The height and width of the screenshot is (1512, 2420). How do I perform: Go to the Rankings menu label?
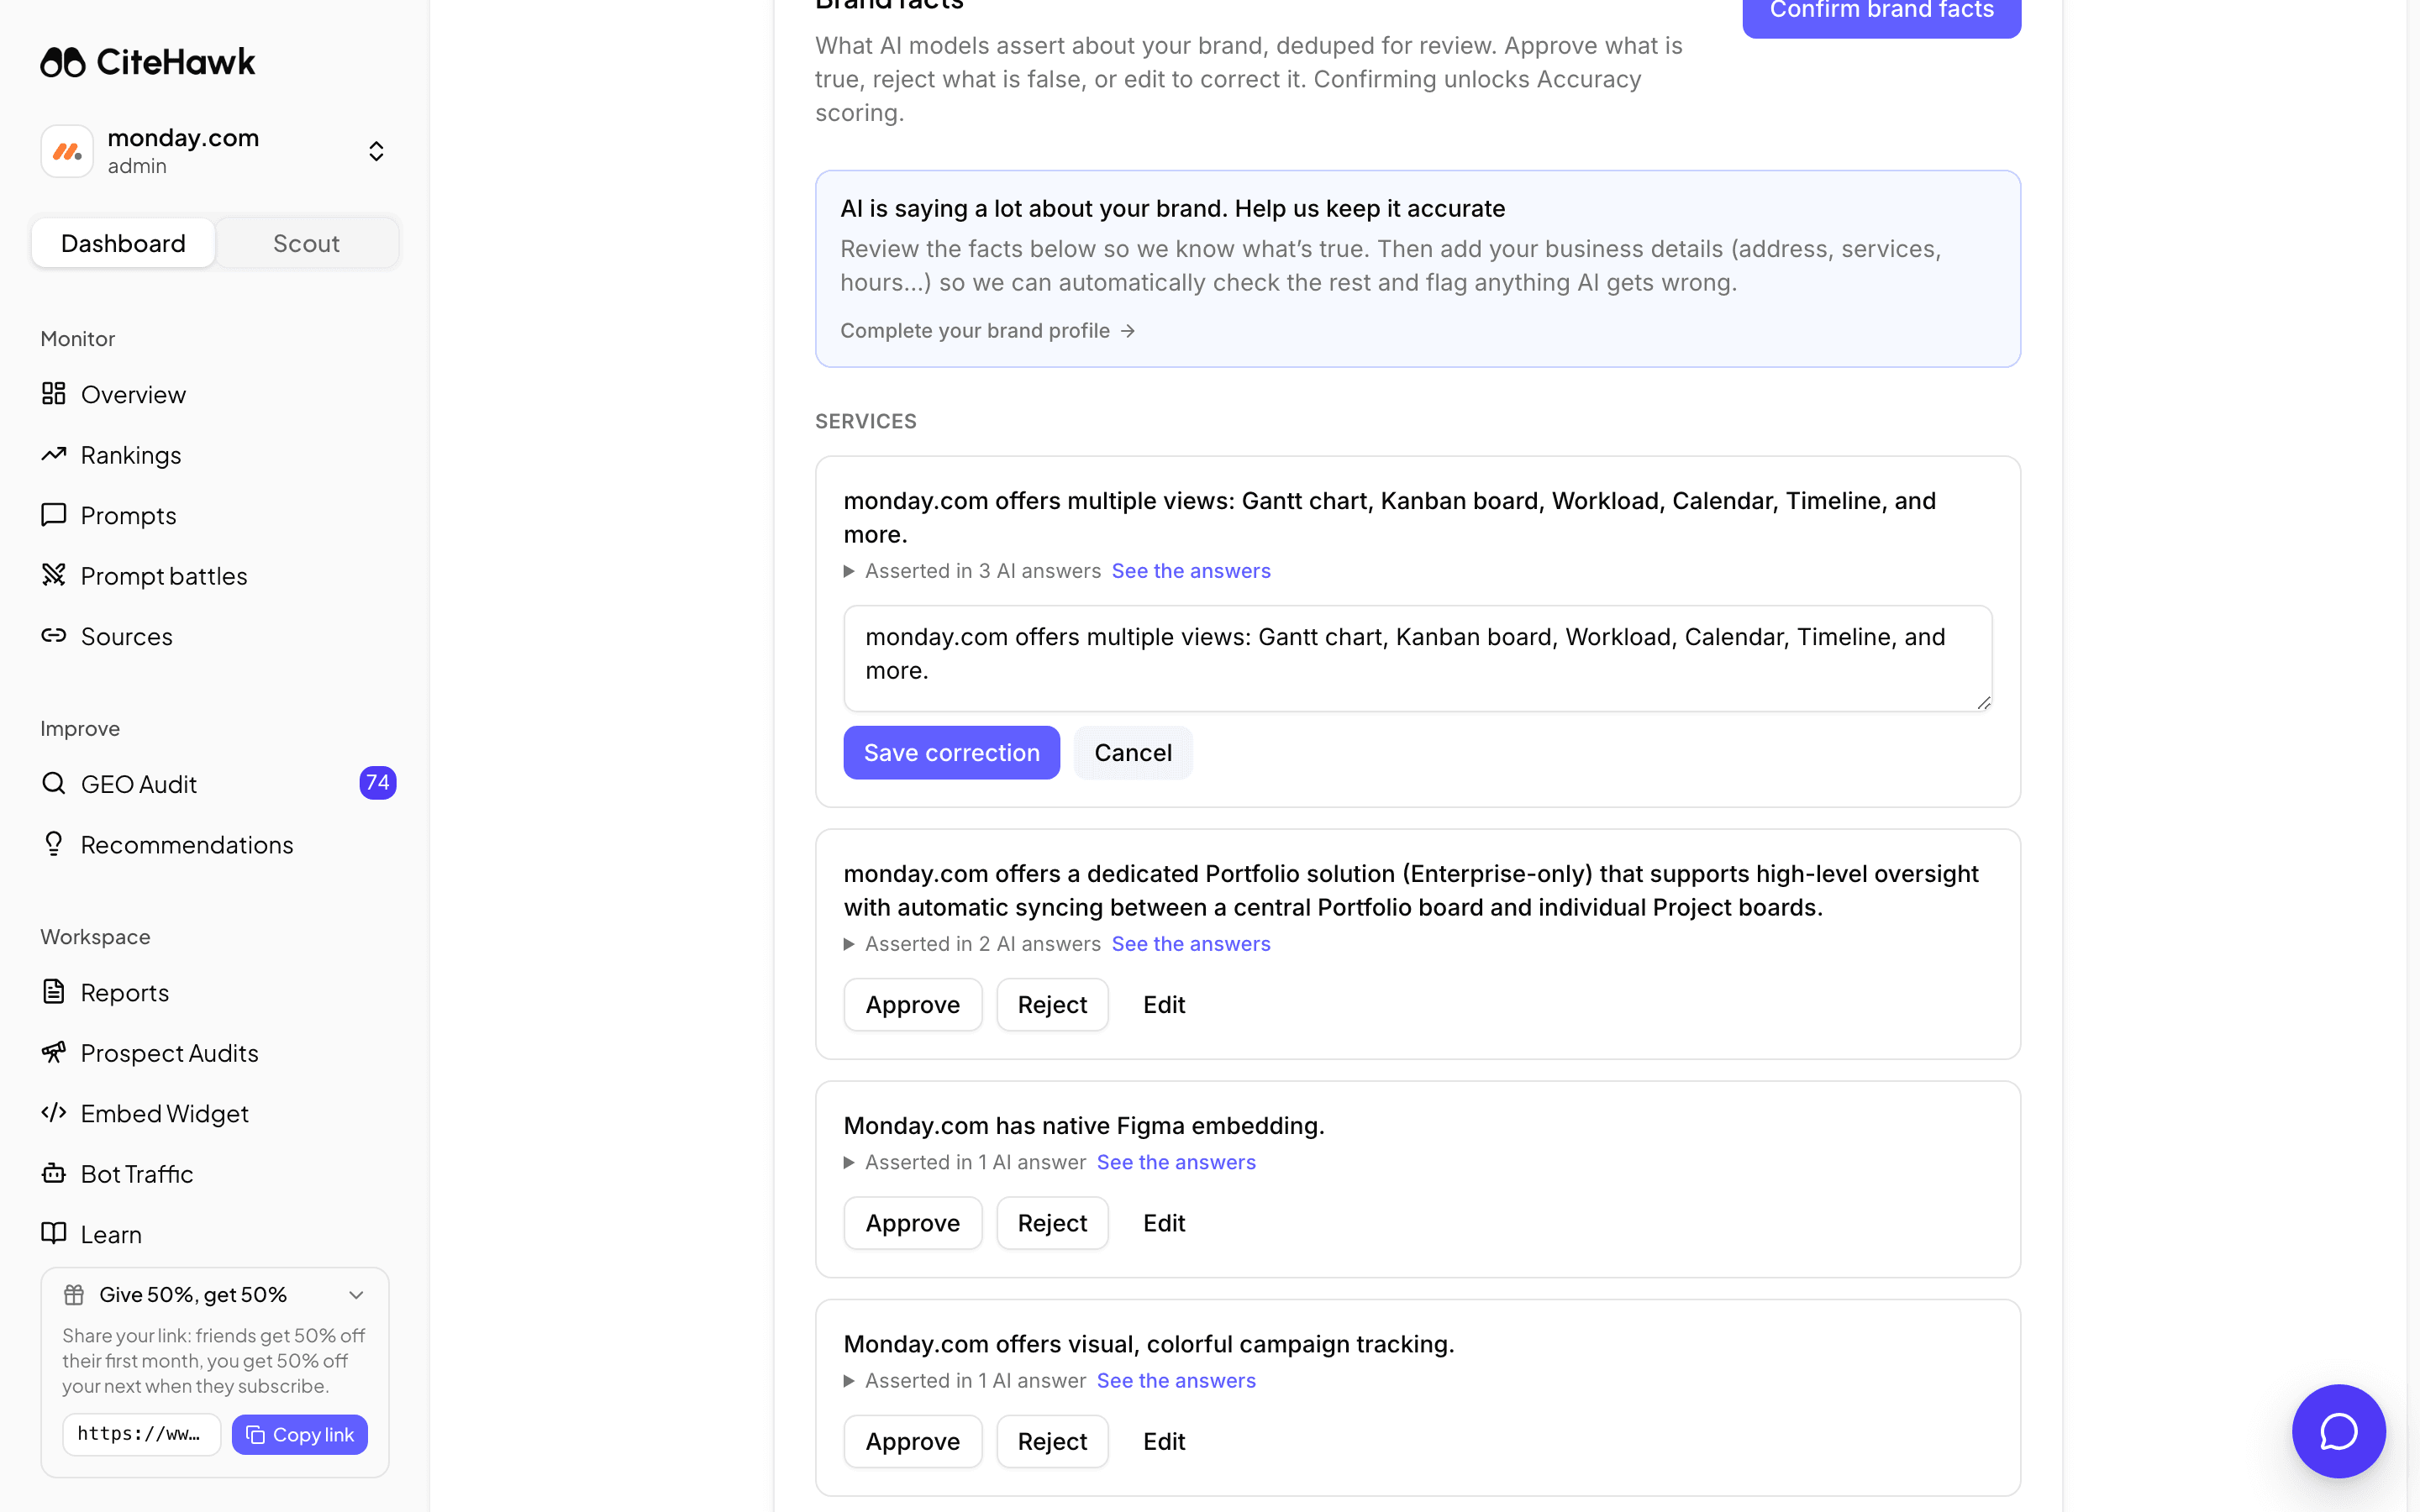click(x=131, y=455)
